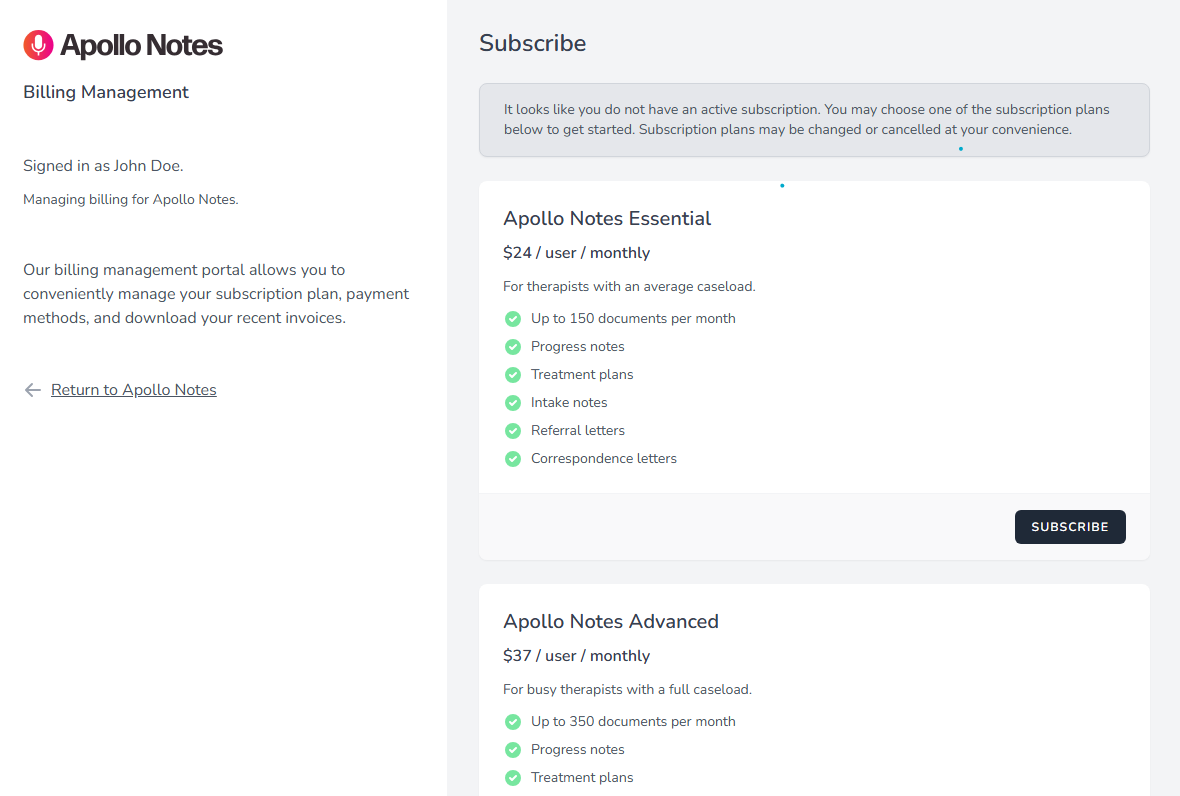Select the 'Apollo Notes Essential' plan title

[607, 218]
